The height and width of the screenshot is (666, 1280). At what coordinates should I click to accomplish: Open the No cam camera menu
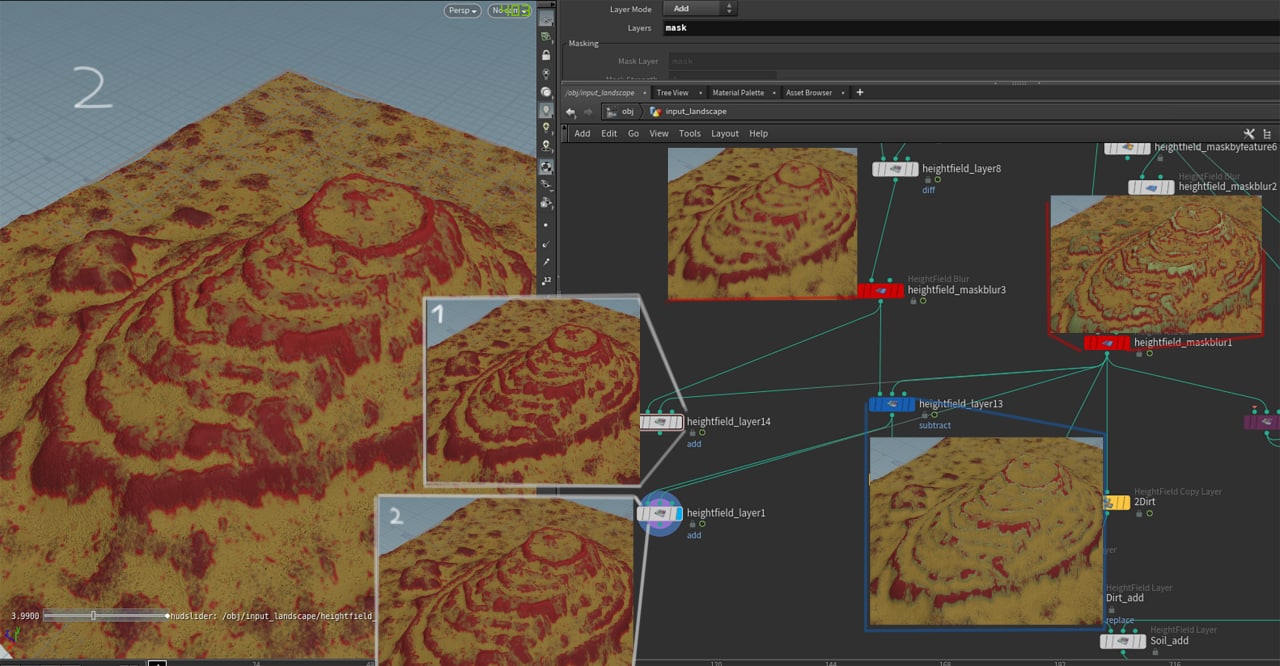[510, 11]
